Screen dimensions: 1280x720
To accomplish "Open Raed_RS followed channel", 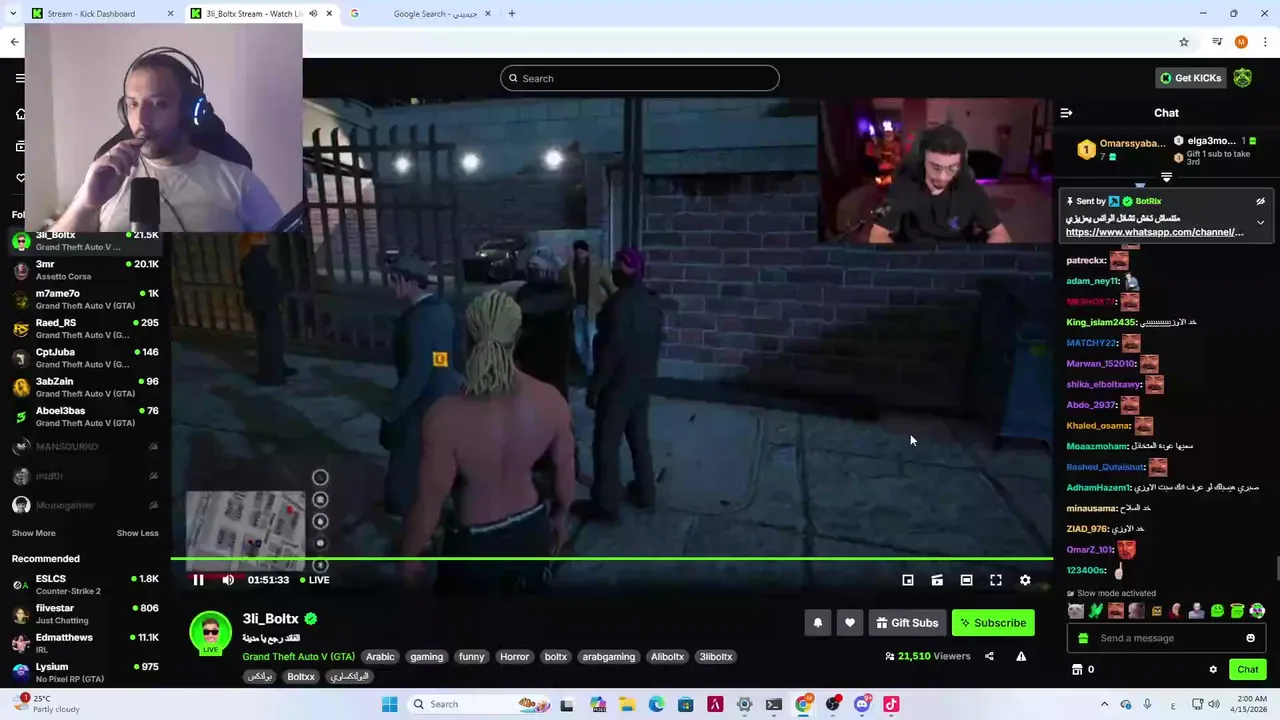I will (85, 329).
